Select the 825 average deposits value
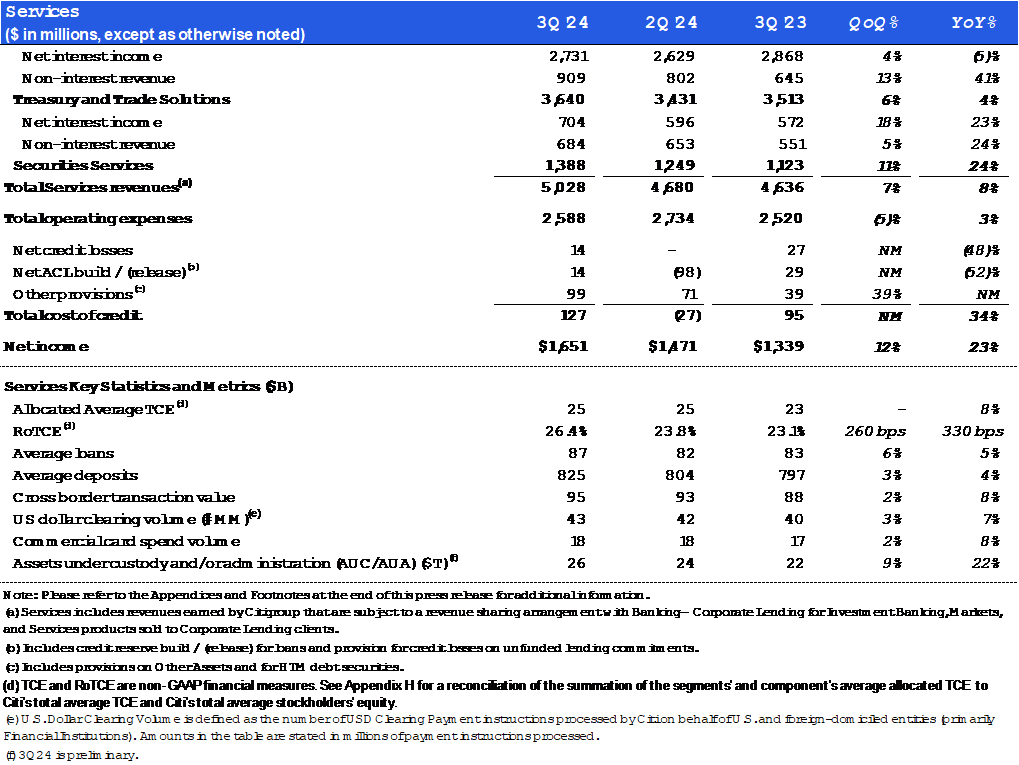The height and width of the screenshot is (765, 1019). point(571,475)
